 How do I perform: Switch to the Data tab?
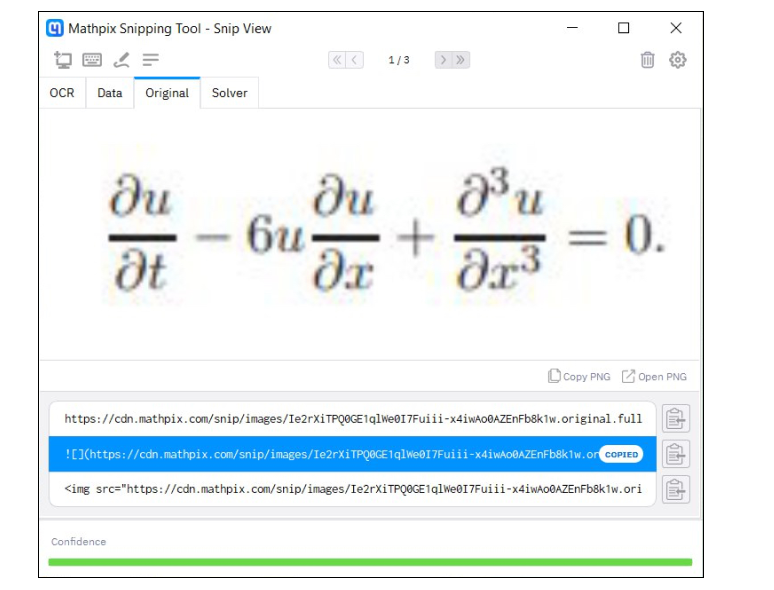[x=110, y=93]
